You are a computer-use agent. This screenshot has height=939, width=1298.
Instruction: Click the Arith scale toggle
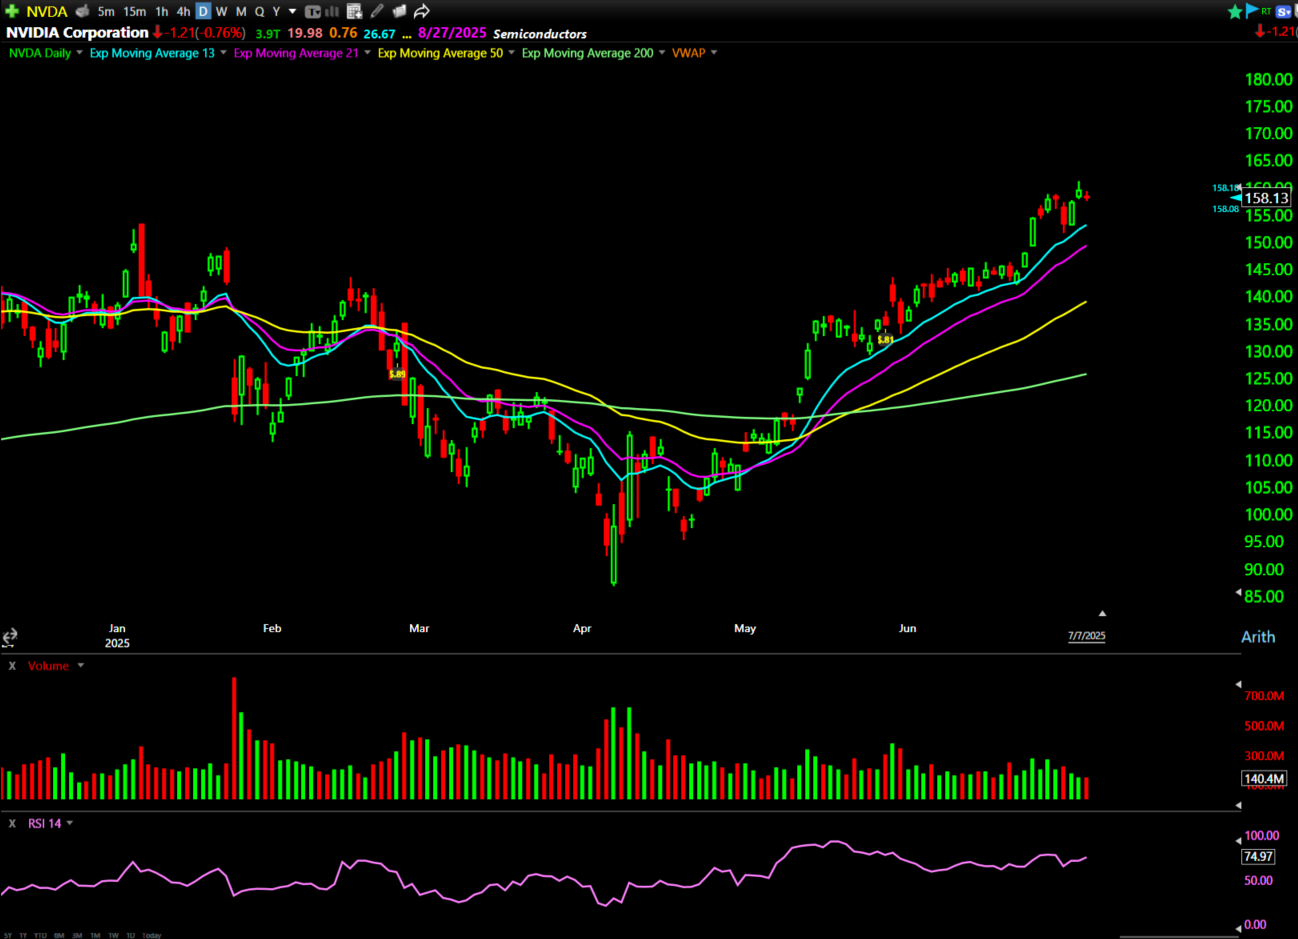click(1258, 636)
